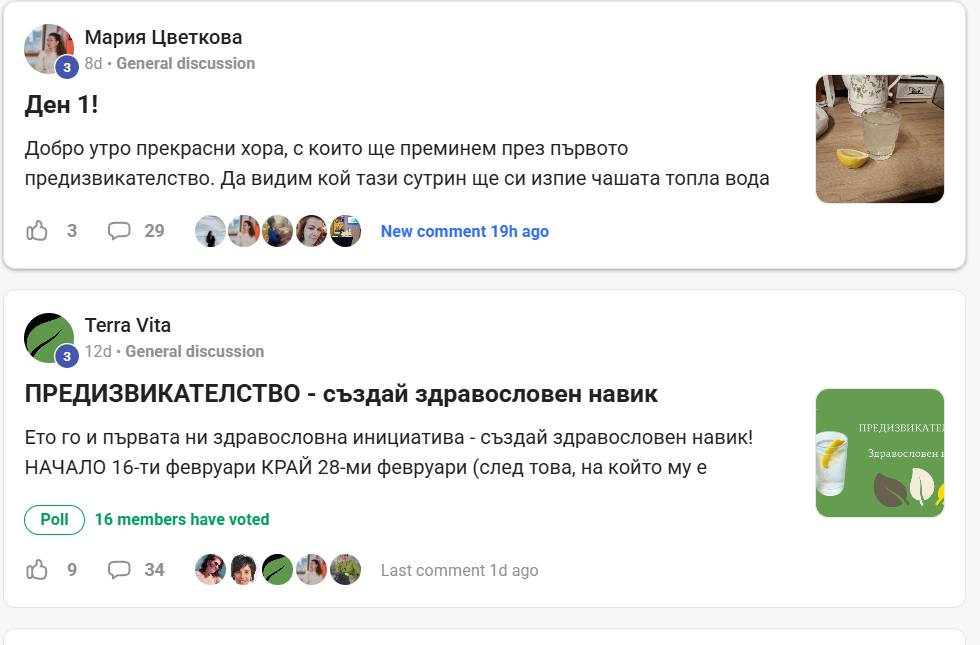Viewport: 980px width, 645px height.
Task: Like the ПРЕДИЗВИКАТЕЛСТВО post thumbs-up icon
Action: pos(37,570)
